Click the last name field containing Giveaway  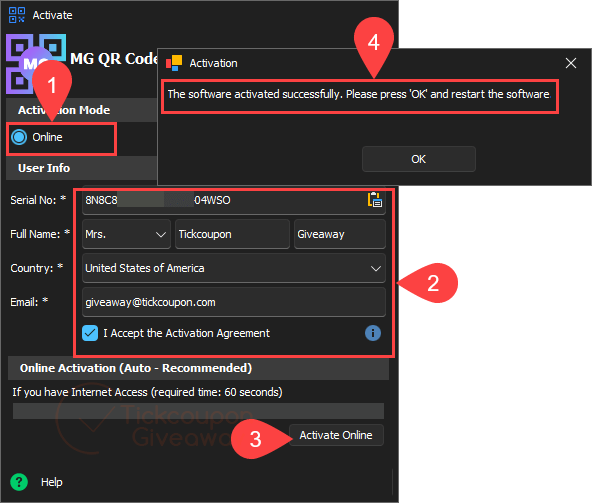pyautogui.click(x=340, y=234)
